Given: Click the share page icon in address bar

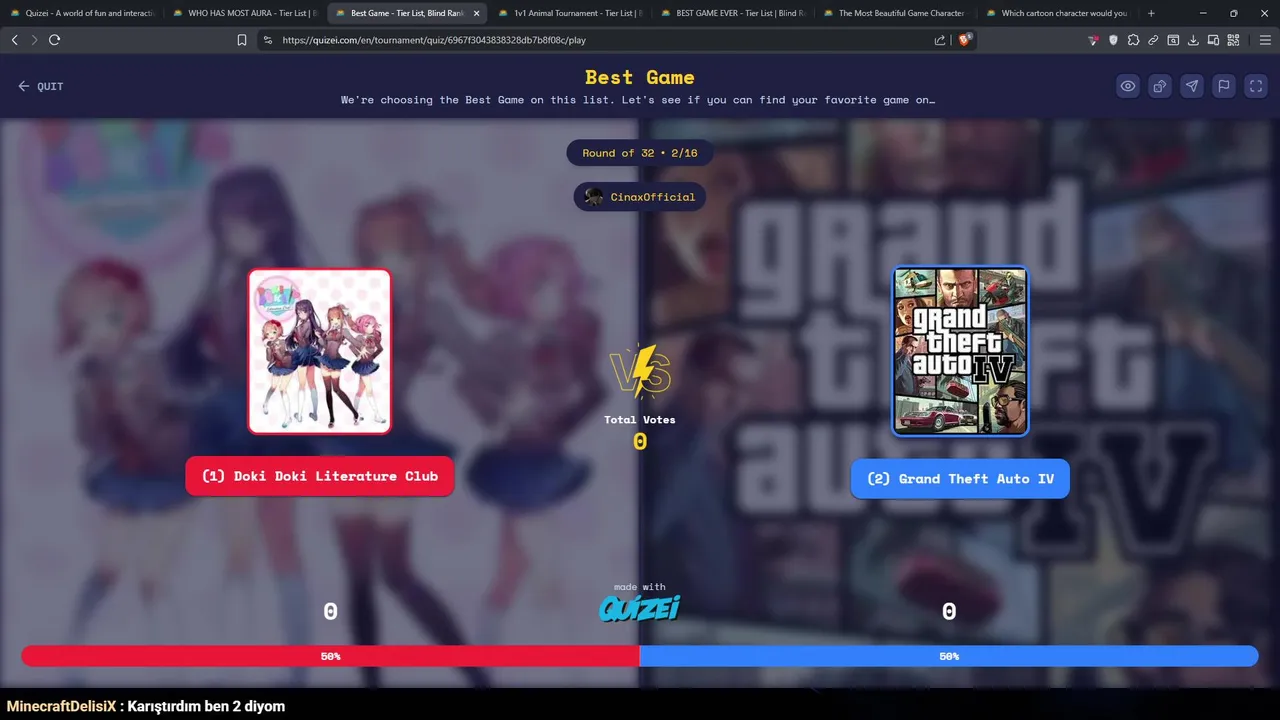Looking at the screenshot, I should click(x=940, y=40).
